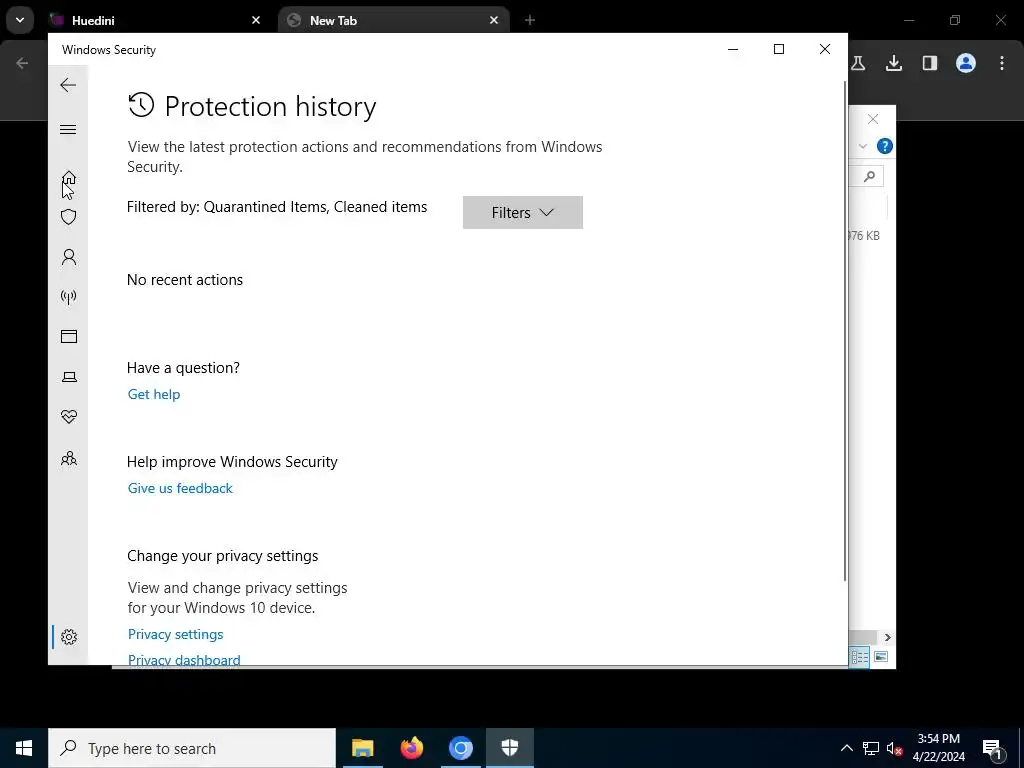Click the browser back arrow
Image resolution: width=1024 pixels, height=768 pixels.
22,63
